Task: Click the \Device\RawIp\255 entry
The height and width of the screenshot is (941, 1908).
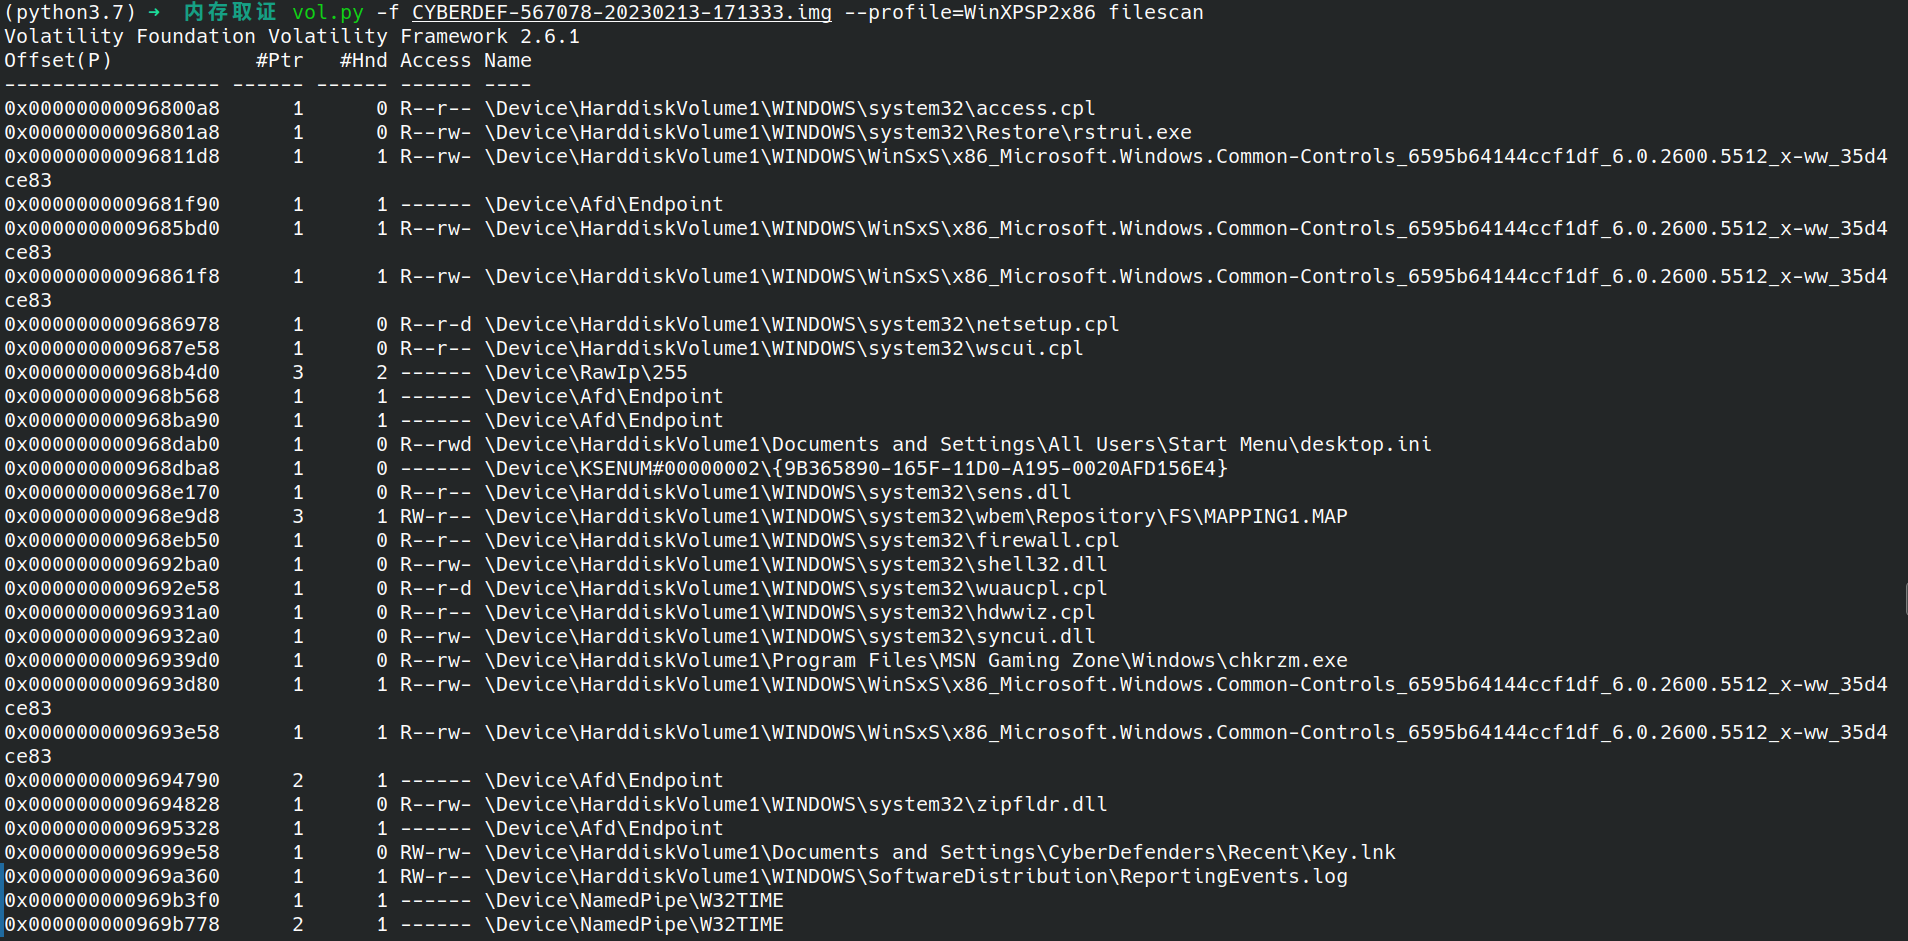Action: pos(586,373)
